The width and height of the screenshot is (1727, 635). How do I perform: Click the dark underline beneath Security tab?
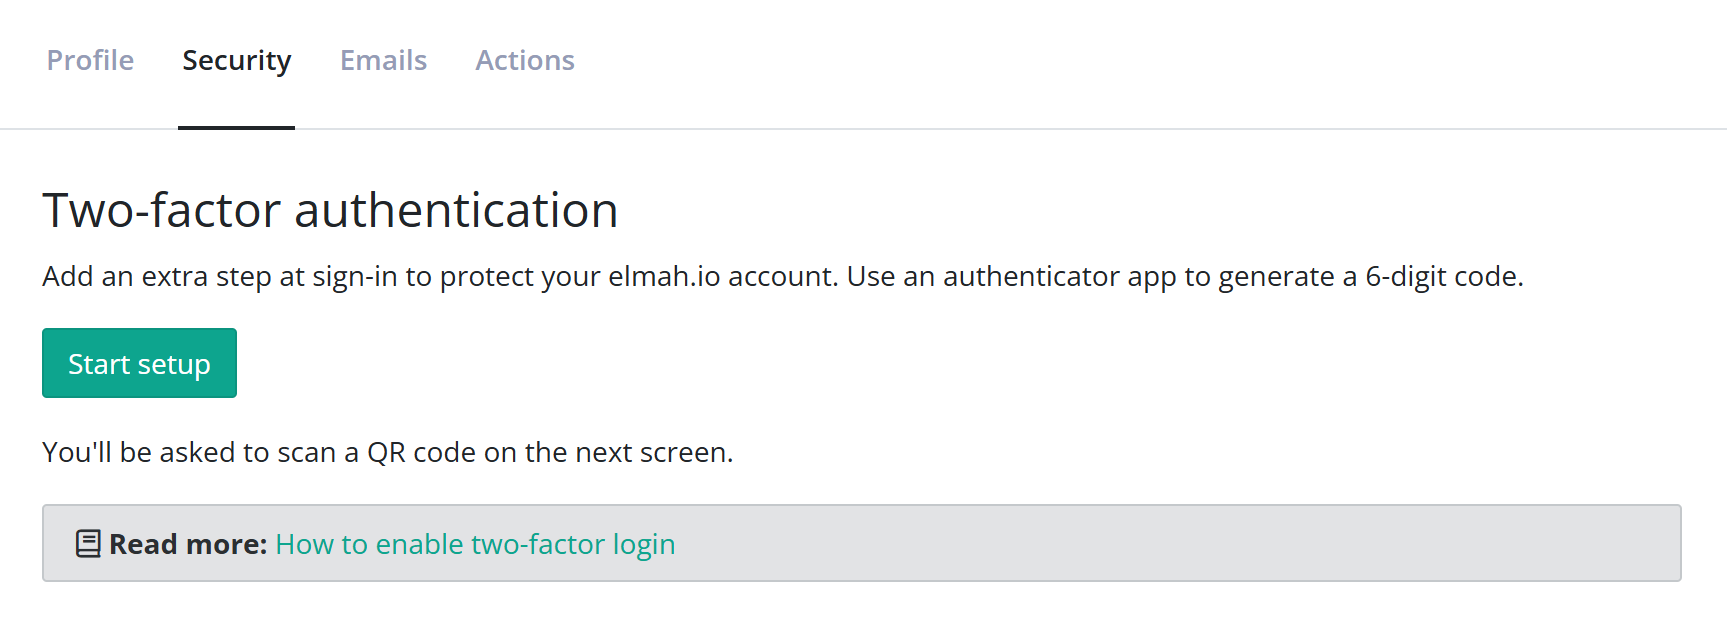236,127
